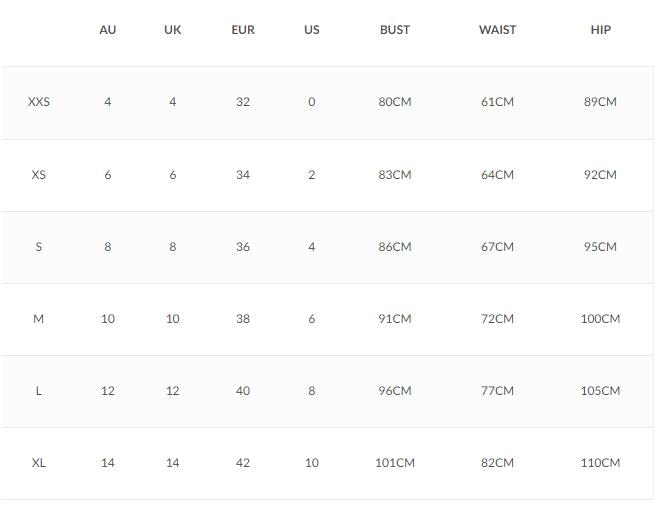Click the 80CM bust value
Viewport: 654px width, 514px height.
click(x=395, y=102)
